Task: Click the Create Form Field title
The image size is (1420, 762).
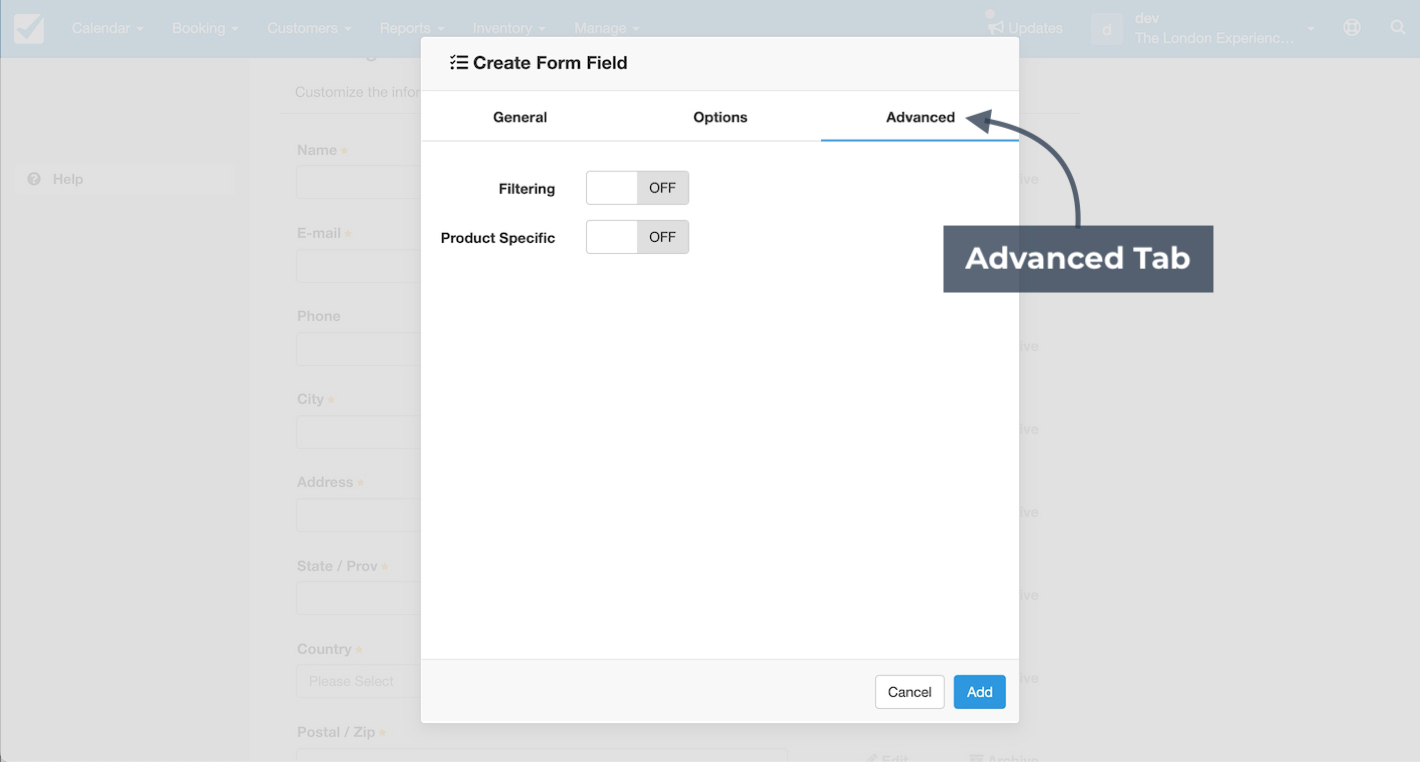Action: click(x=550, y=62)
